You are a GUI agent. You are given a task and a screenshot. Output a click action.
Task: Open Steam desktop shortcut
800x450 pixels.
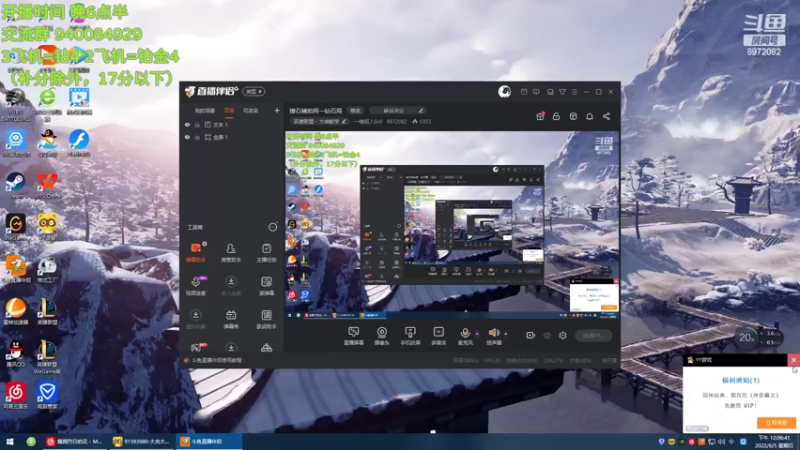pos(15,185)
